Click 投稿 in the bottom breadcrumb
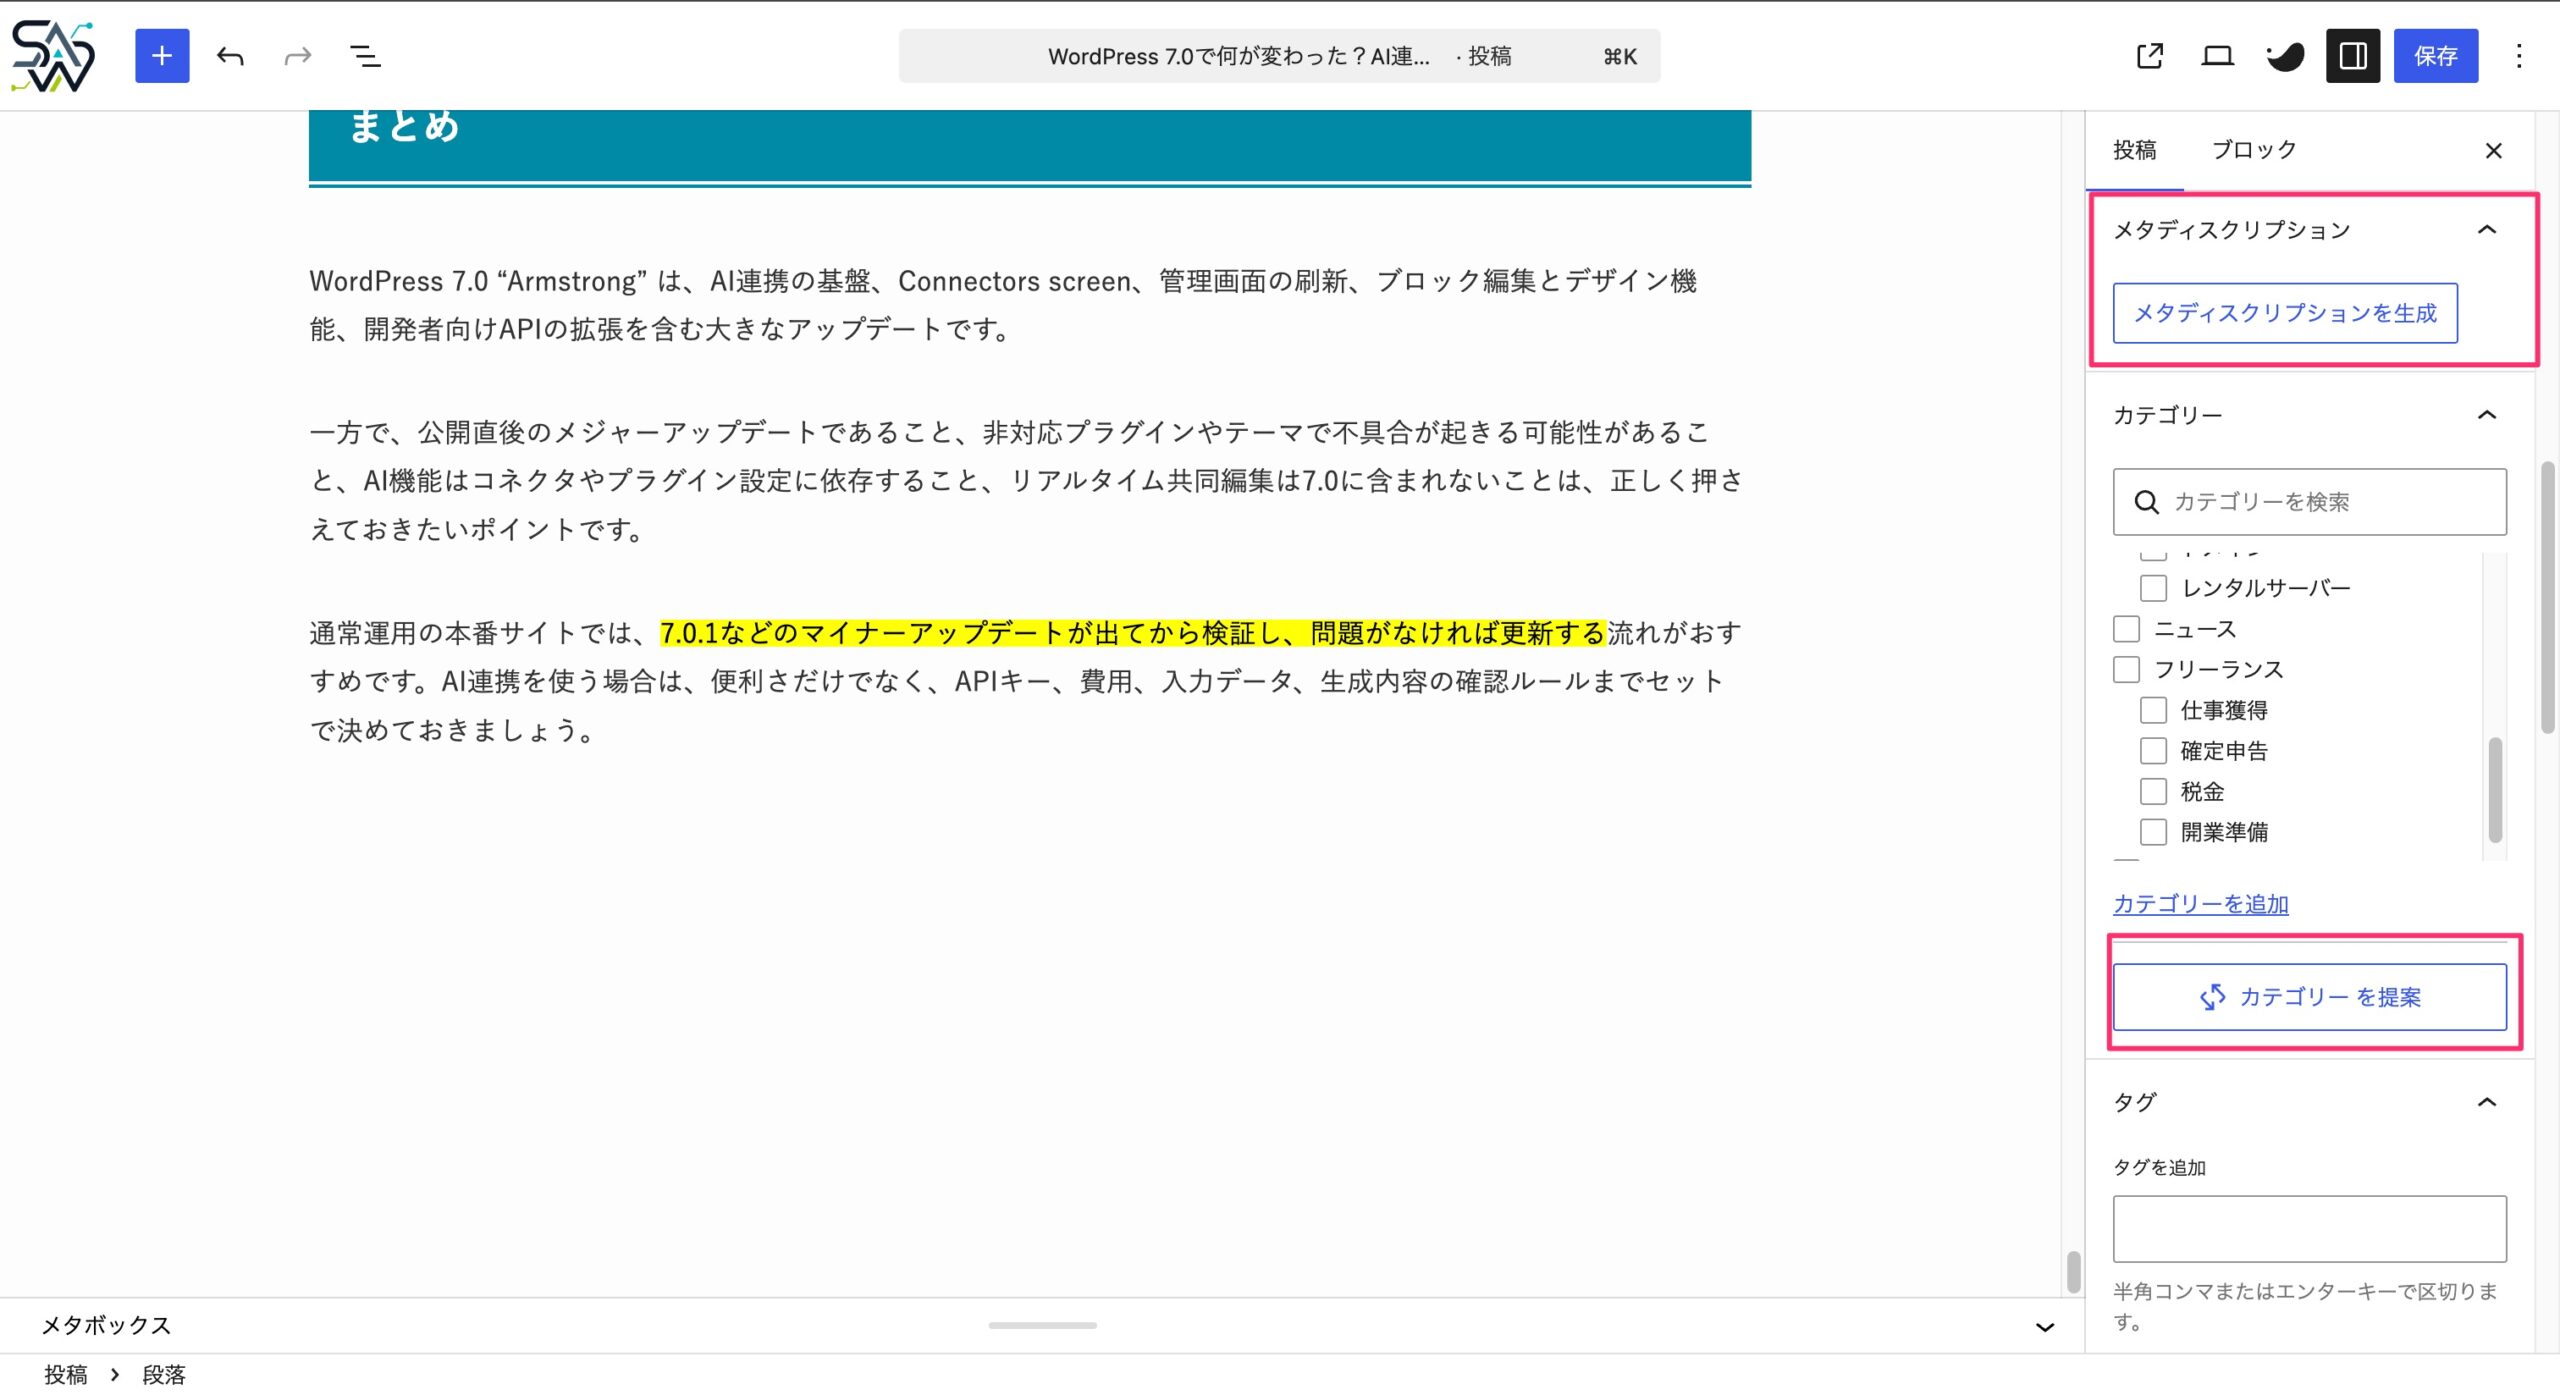The image size is (2560, 1395). pyautogui.click(x=66, y=1375)
